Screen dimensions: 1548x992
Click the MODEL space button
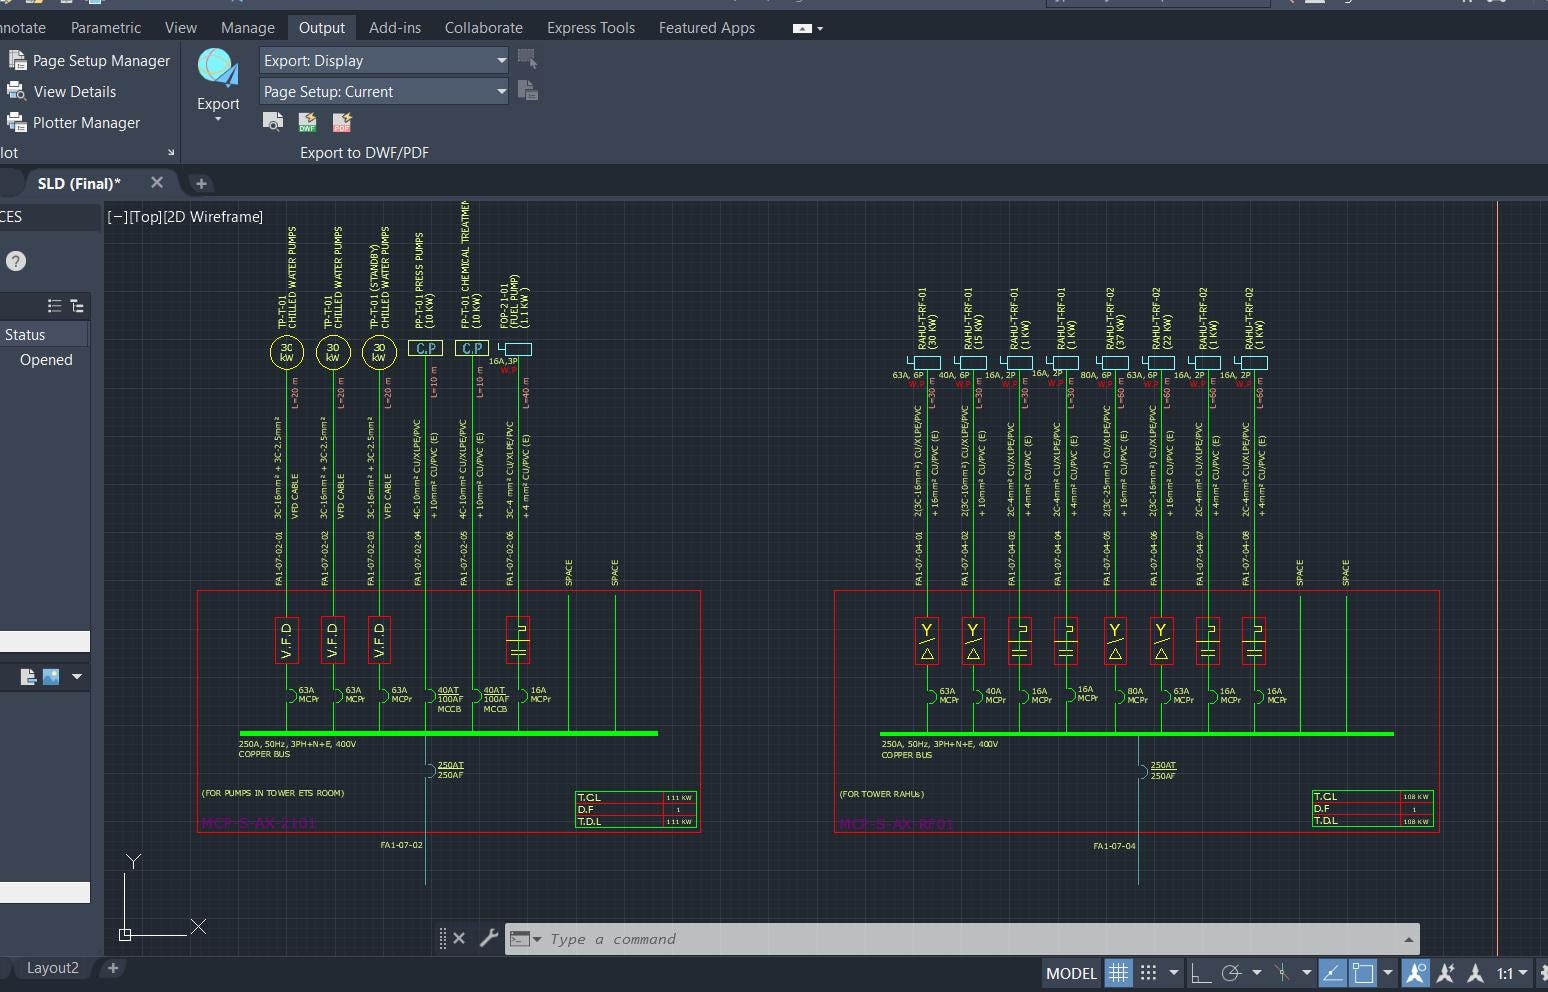1071,973
